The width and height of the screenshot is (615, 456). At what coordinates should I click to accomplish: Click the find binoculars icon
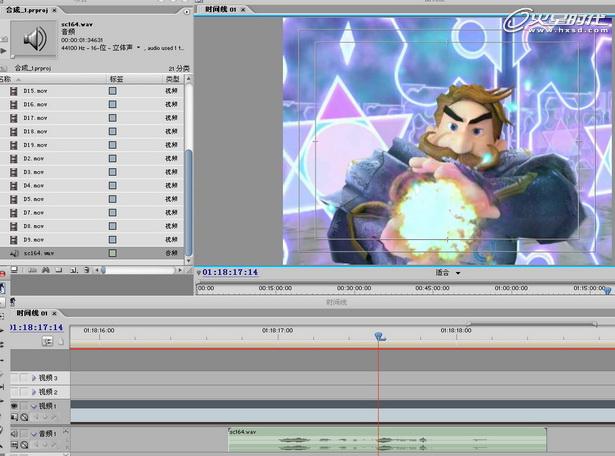point(46,270)
